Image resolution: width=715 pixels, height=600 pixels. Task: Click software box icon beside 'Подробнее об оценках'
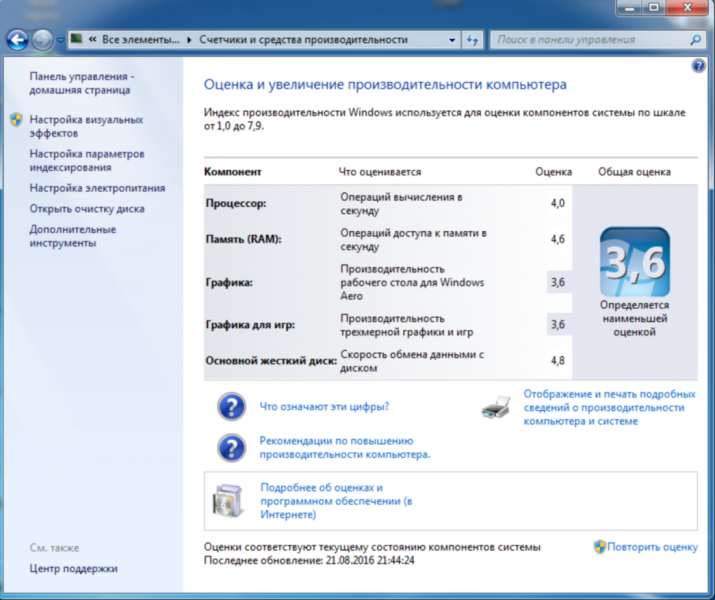(x=228, y=501)
